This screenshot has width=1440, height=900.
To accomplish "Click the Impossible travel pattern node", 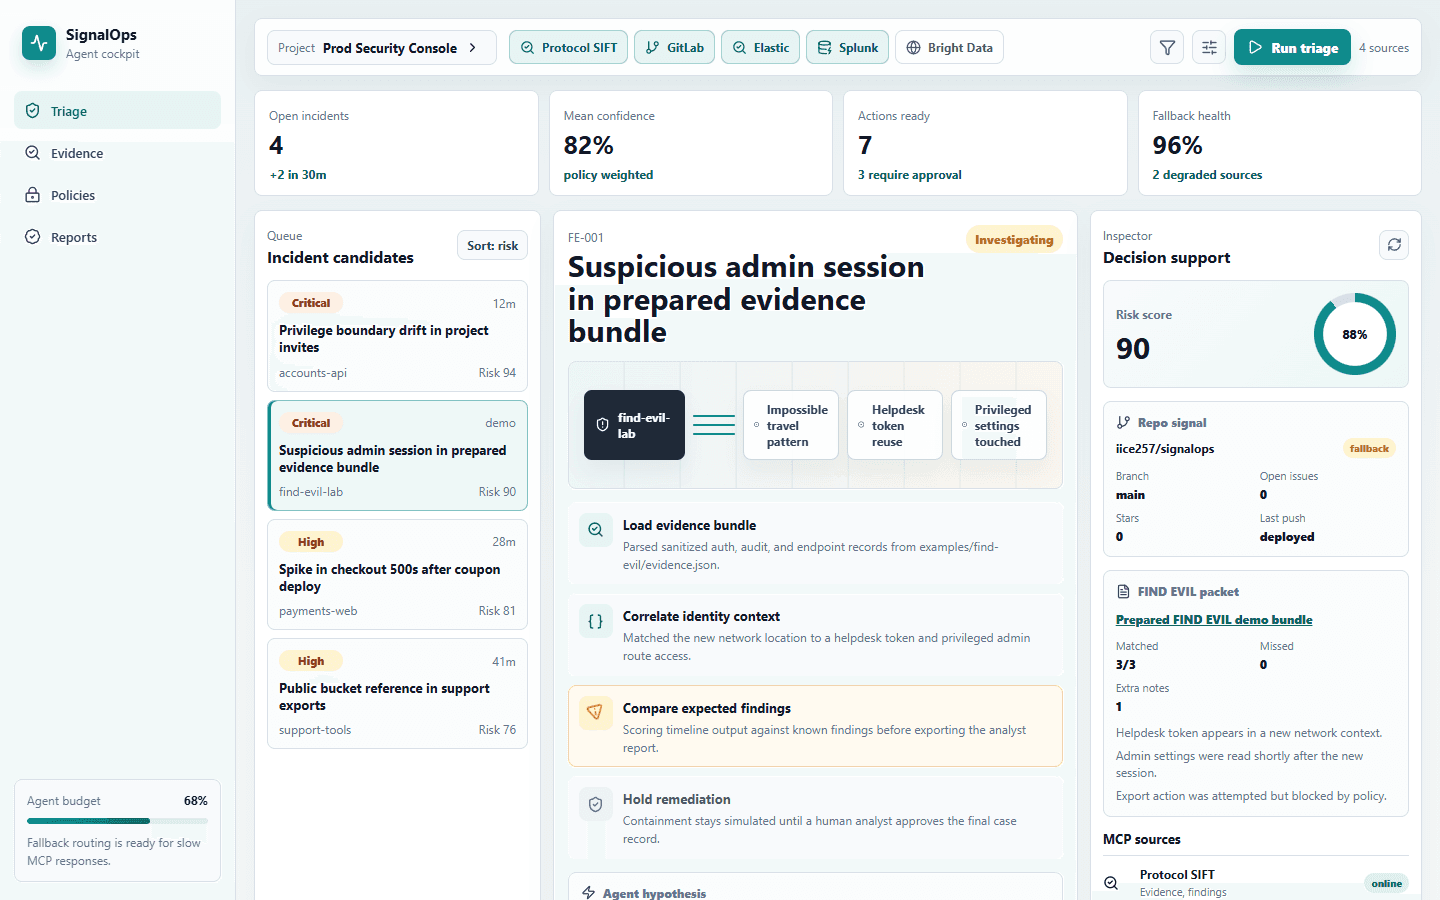I will 791,425.
